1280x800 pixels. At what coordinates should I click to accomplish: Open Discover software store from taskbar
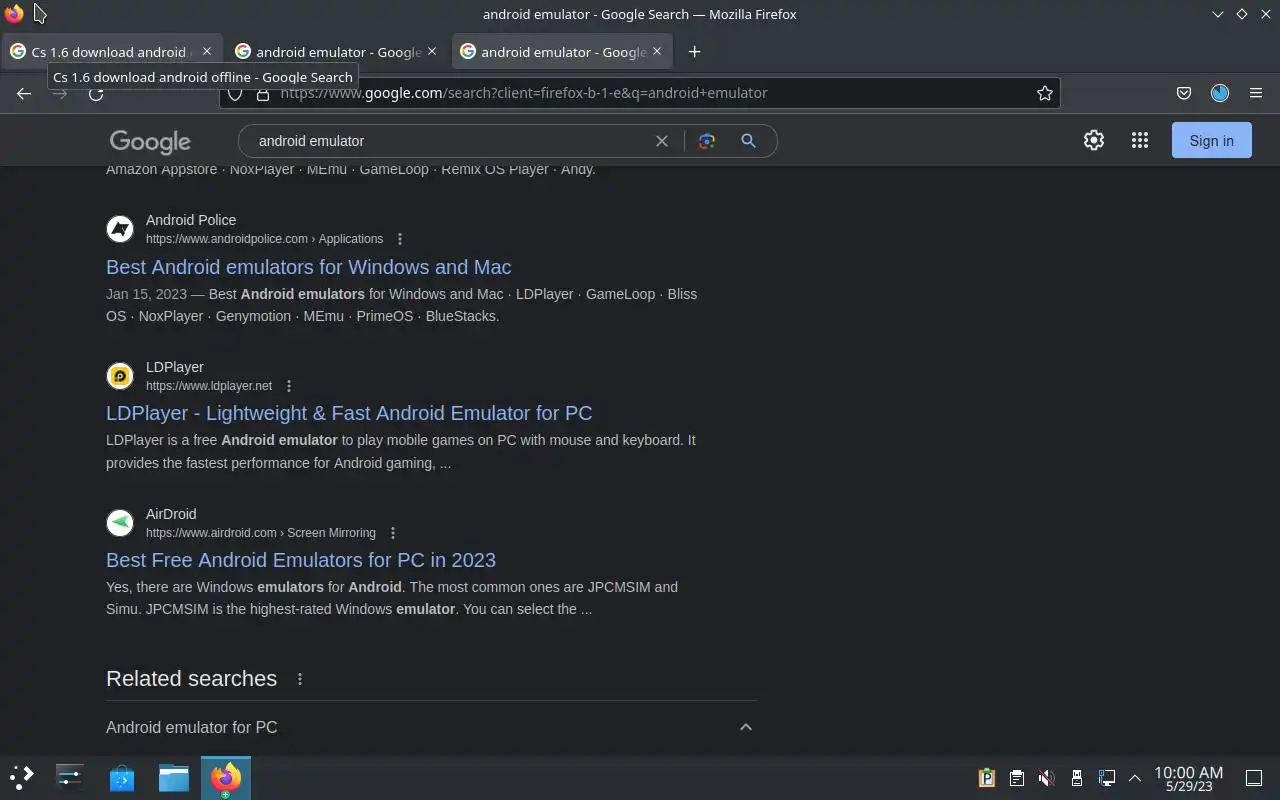(x=122, y=777)
